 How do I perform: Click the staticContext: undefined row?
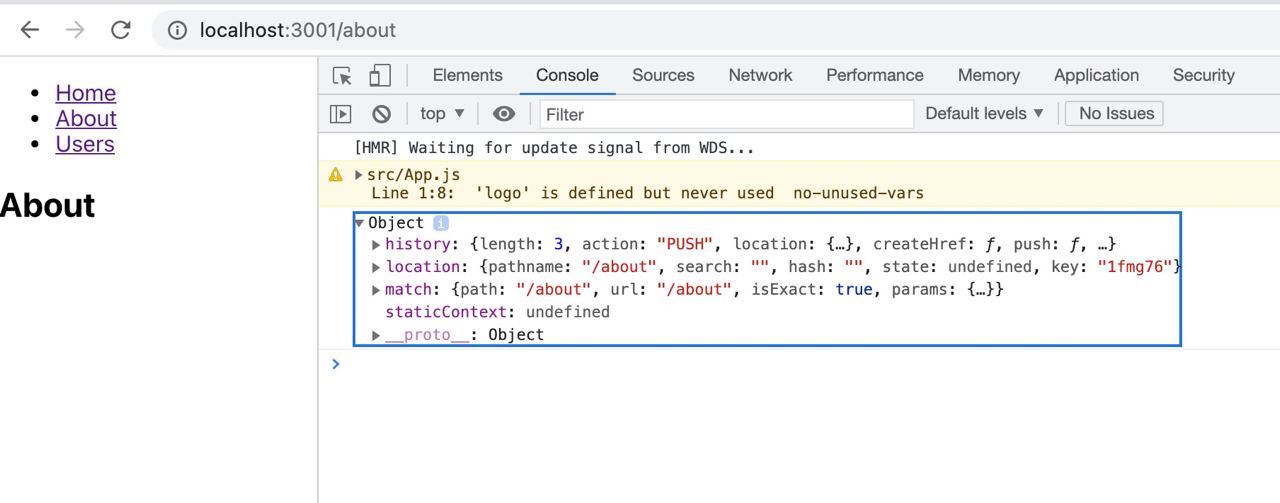497,312
